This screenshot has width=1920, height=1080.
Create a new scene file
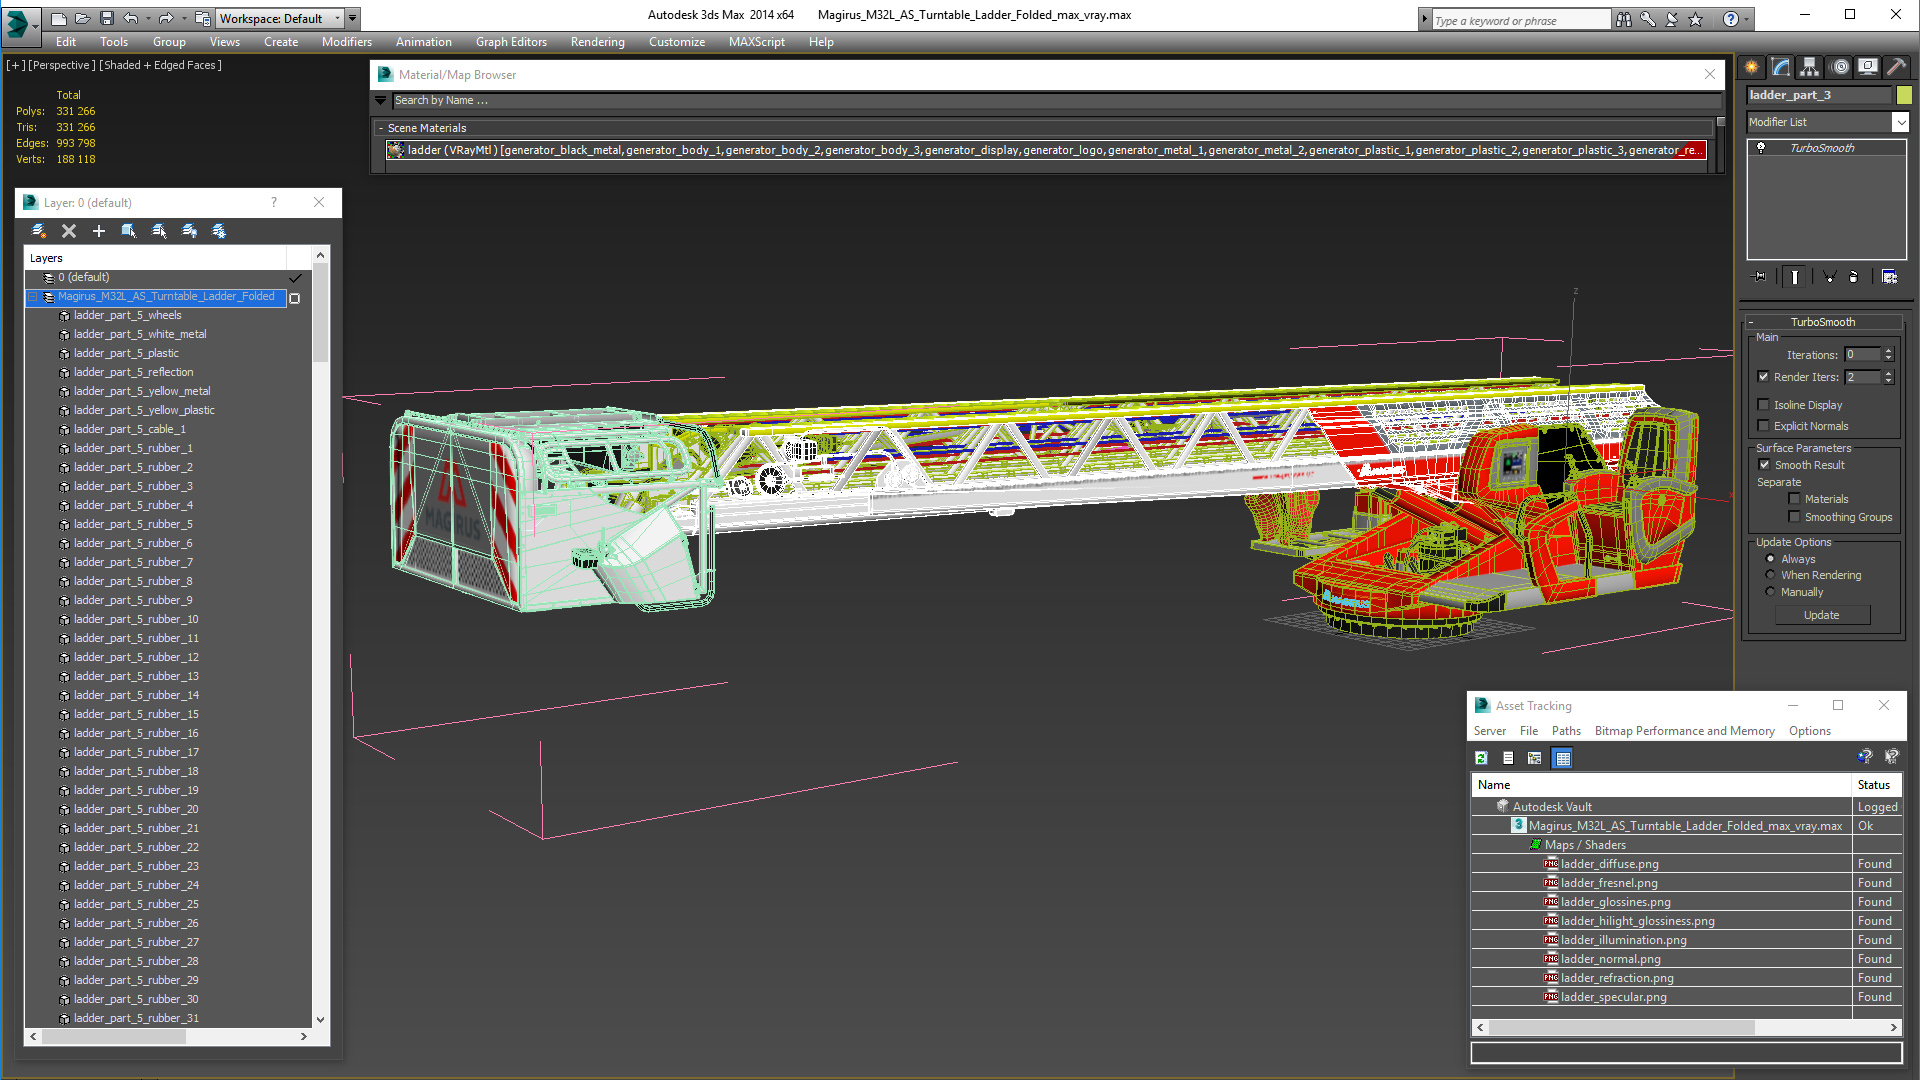[x=59, y=18]
